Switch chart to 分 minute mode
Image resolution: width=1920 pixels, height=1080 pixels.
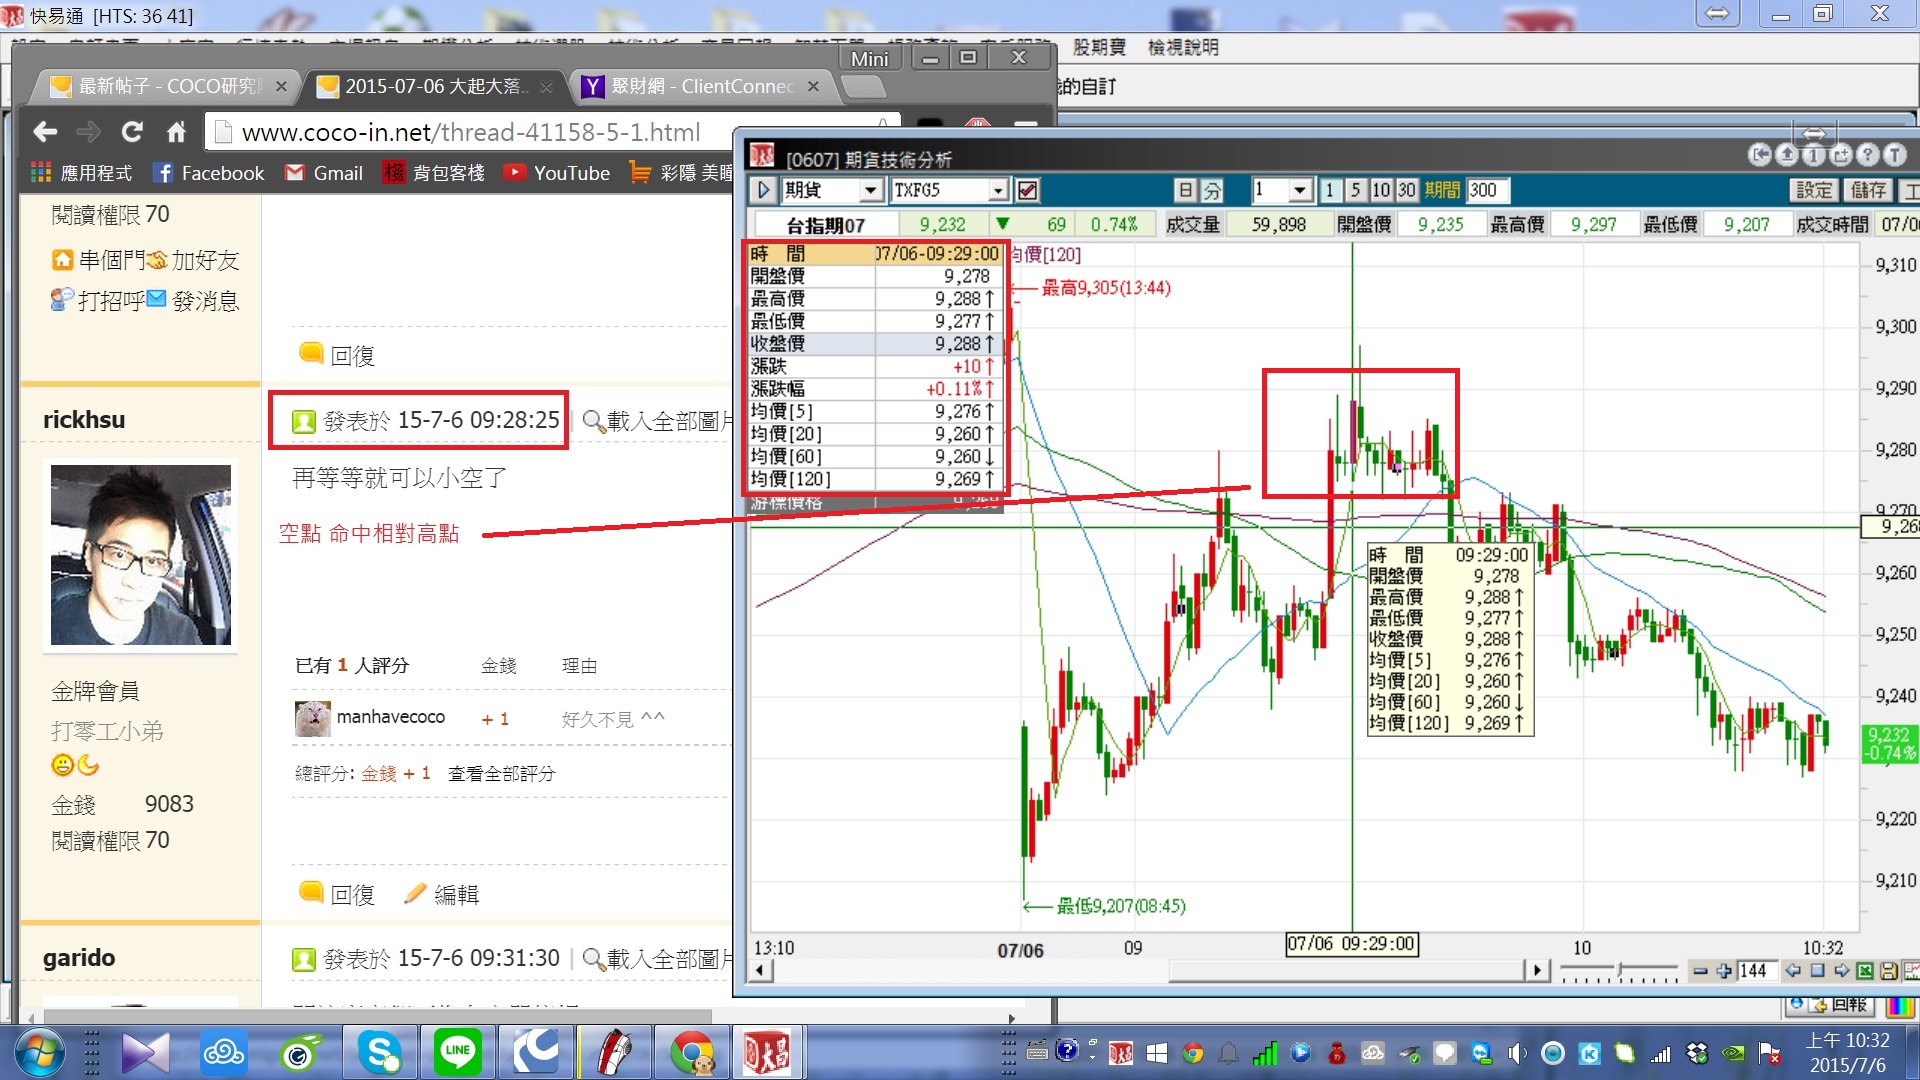[x=1212, y=190]
